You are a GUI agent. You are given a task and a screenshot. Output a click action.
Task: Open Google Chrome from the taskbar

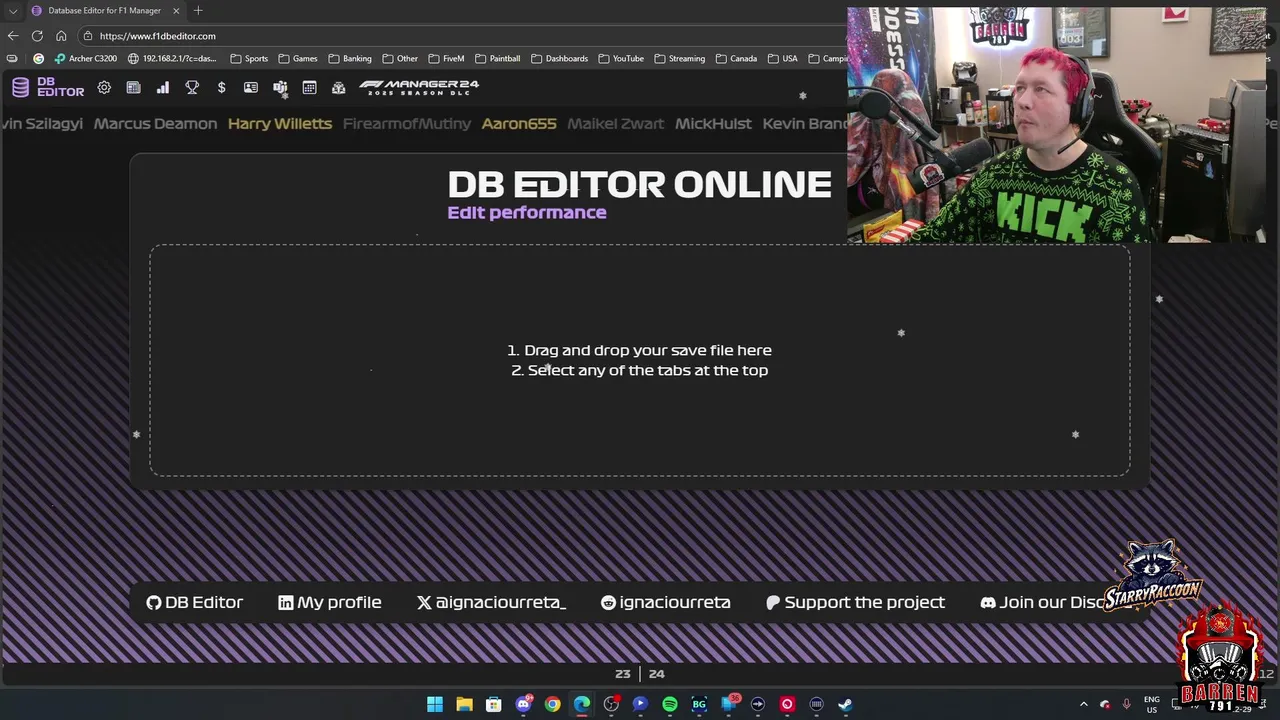[552, 704]
